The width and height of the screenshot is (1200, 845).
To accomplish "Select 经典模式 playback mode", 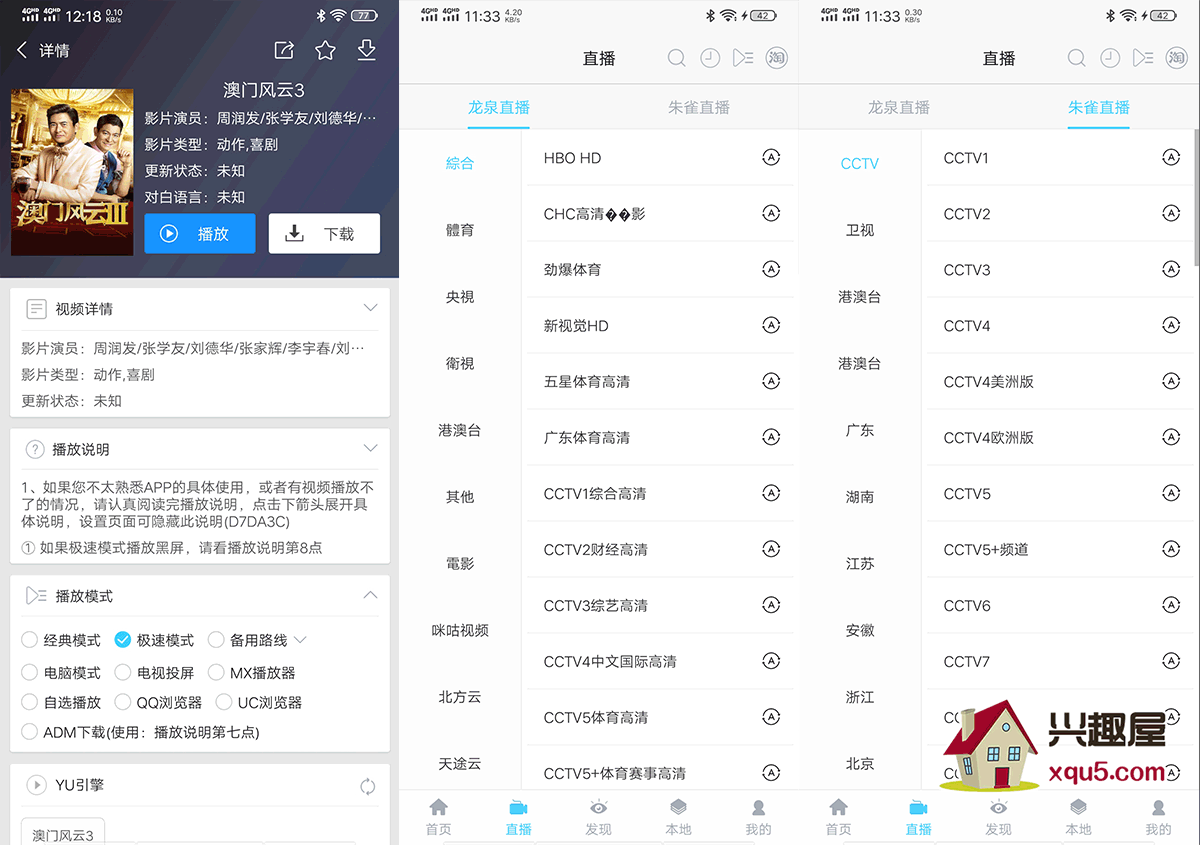I will point(61,640).
